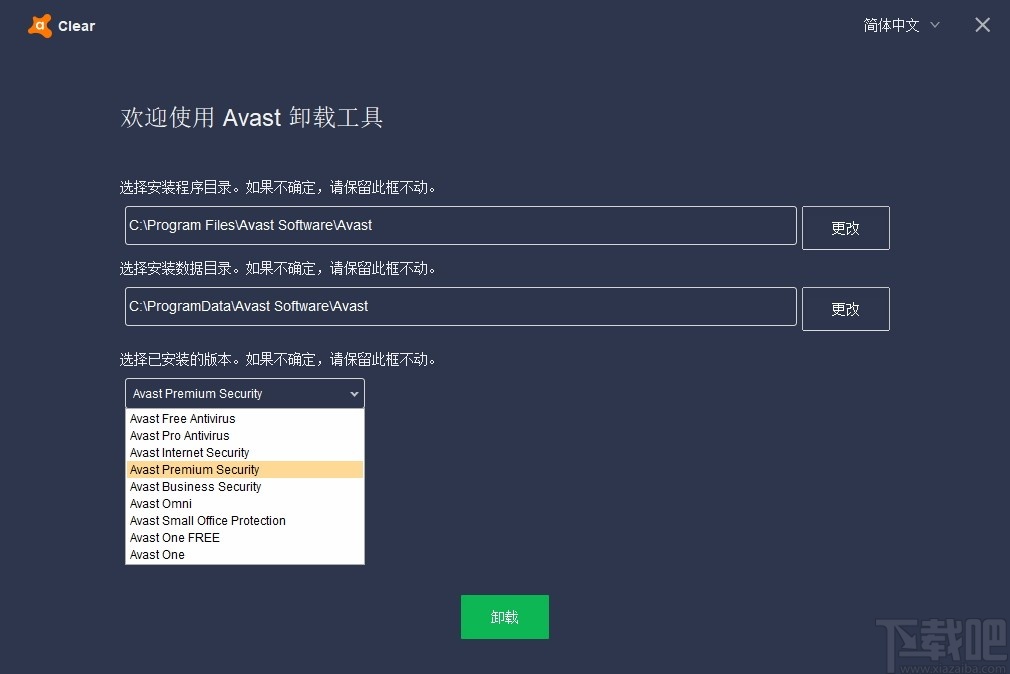The width and height of the screenshot is (1010, 674).
Task: Select Avast Business Security from the list
Action: pyautogui.click(x=195, y=486)
